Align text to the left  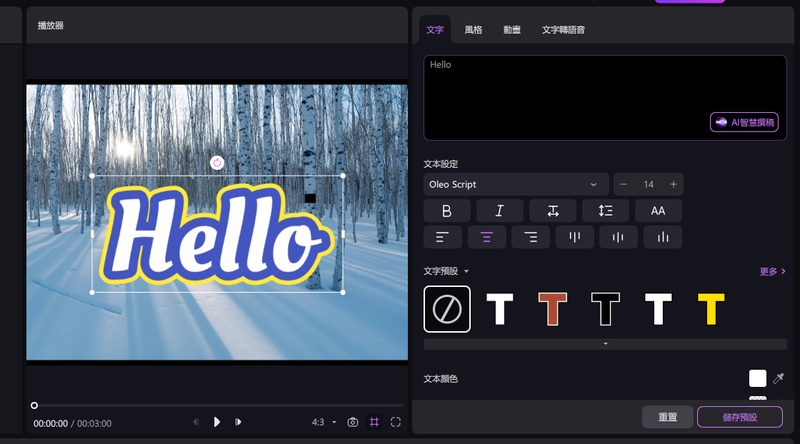442,237
